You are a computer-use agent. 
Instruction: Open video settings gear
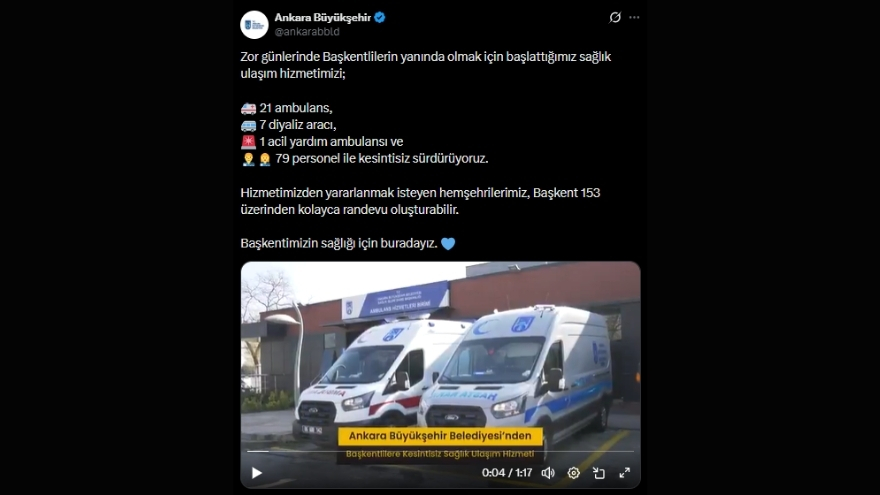(574, 473)
